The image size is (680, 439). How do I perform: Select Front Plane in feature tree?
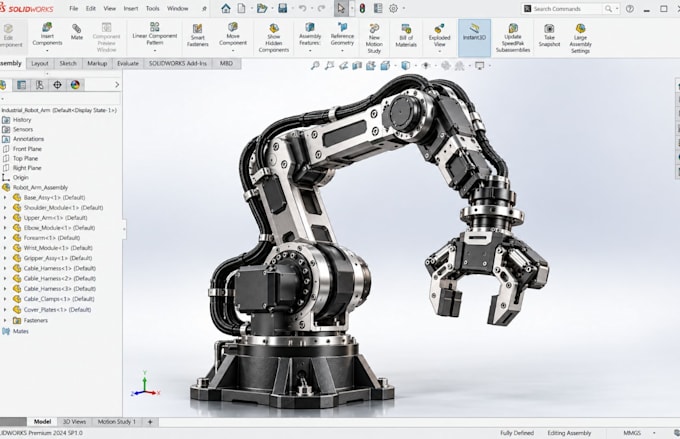coord(27,149)
